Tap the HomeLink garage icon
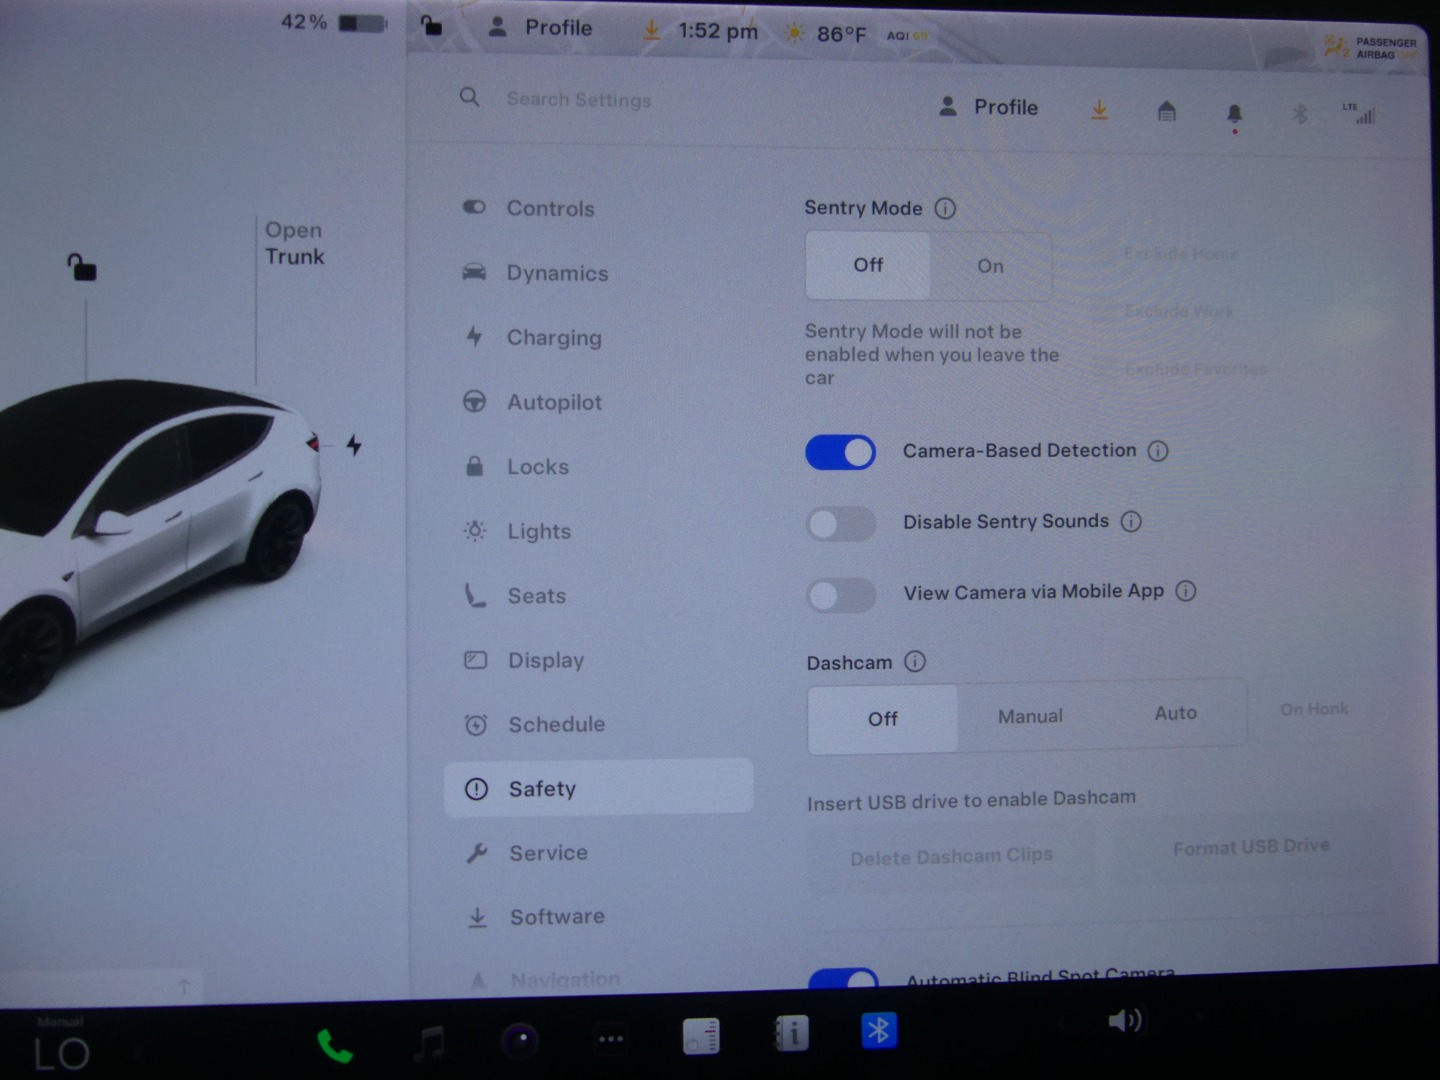Image resolution: width=1440 pixels, height=1080 pixels. [1166, 111]
